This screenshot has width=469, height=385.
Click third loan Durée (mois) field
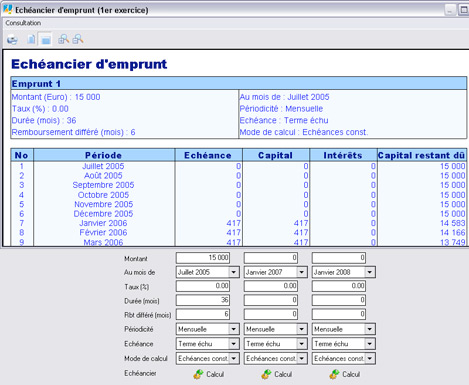pos(339,300)
